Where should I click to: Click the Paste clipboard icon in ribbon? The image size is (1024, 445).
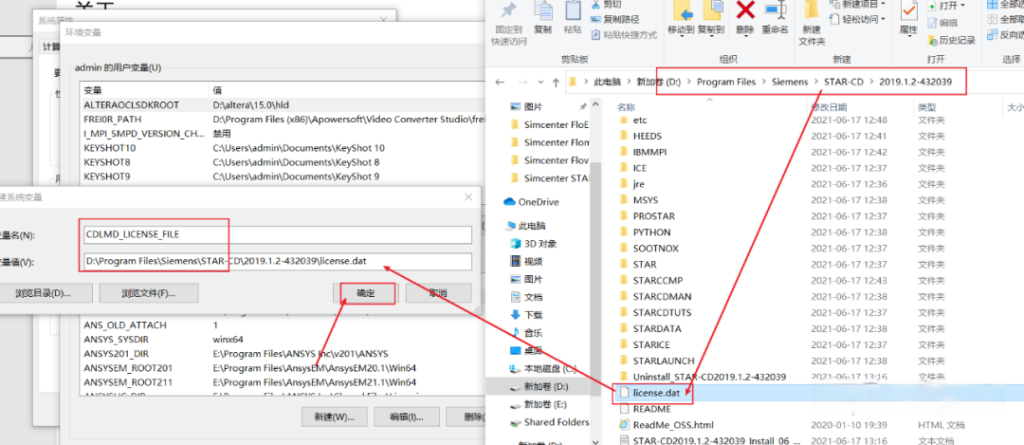(573, 11)
